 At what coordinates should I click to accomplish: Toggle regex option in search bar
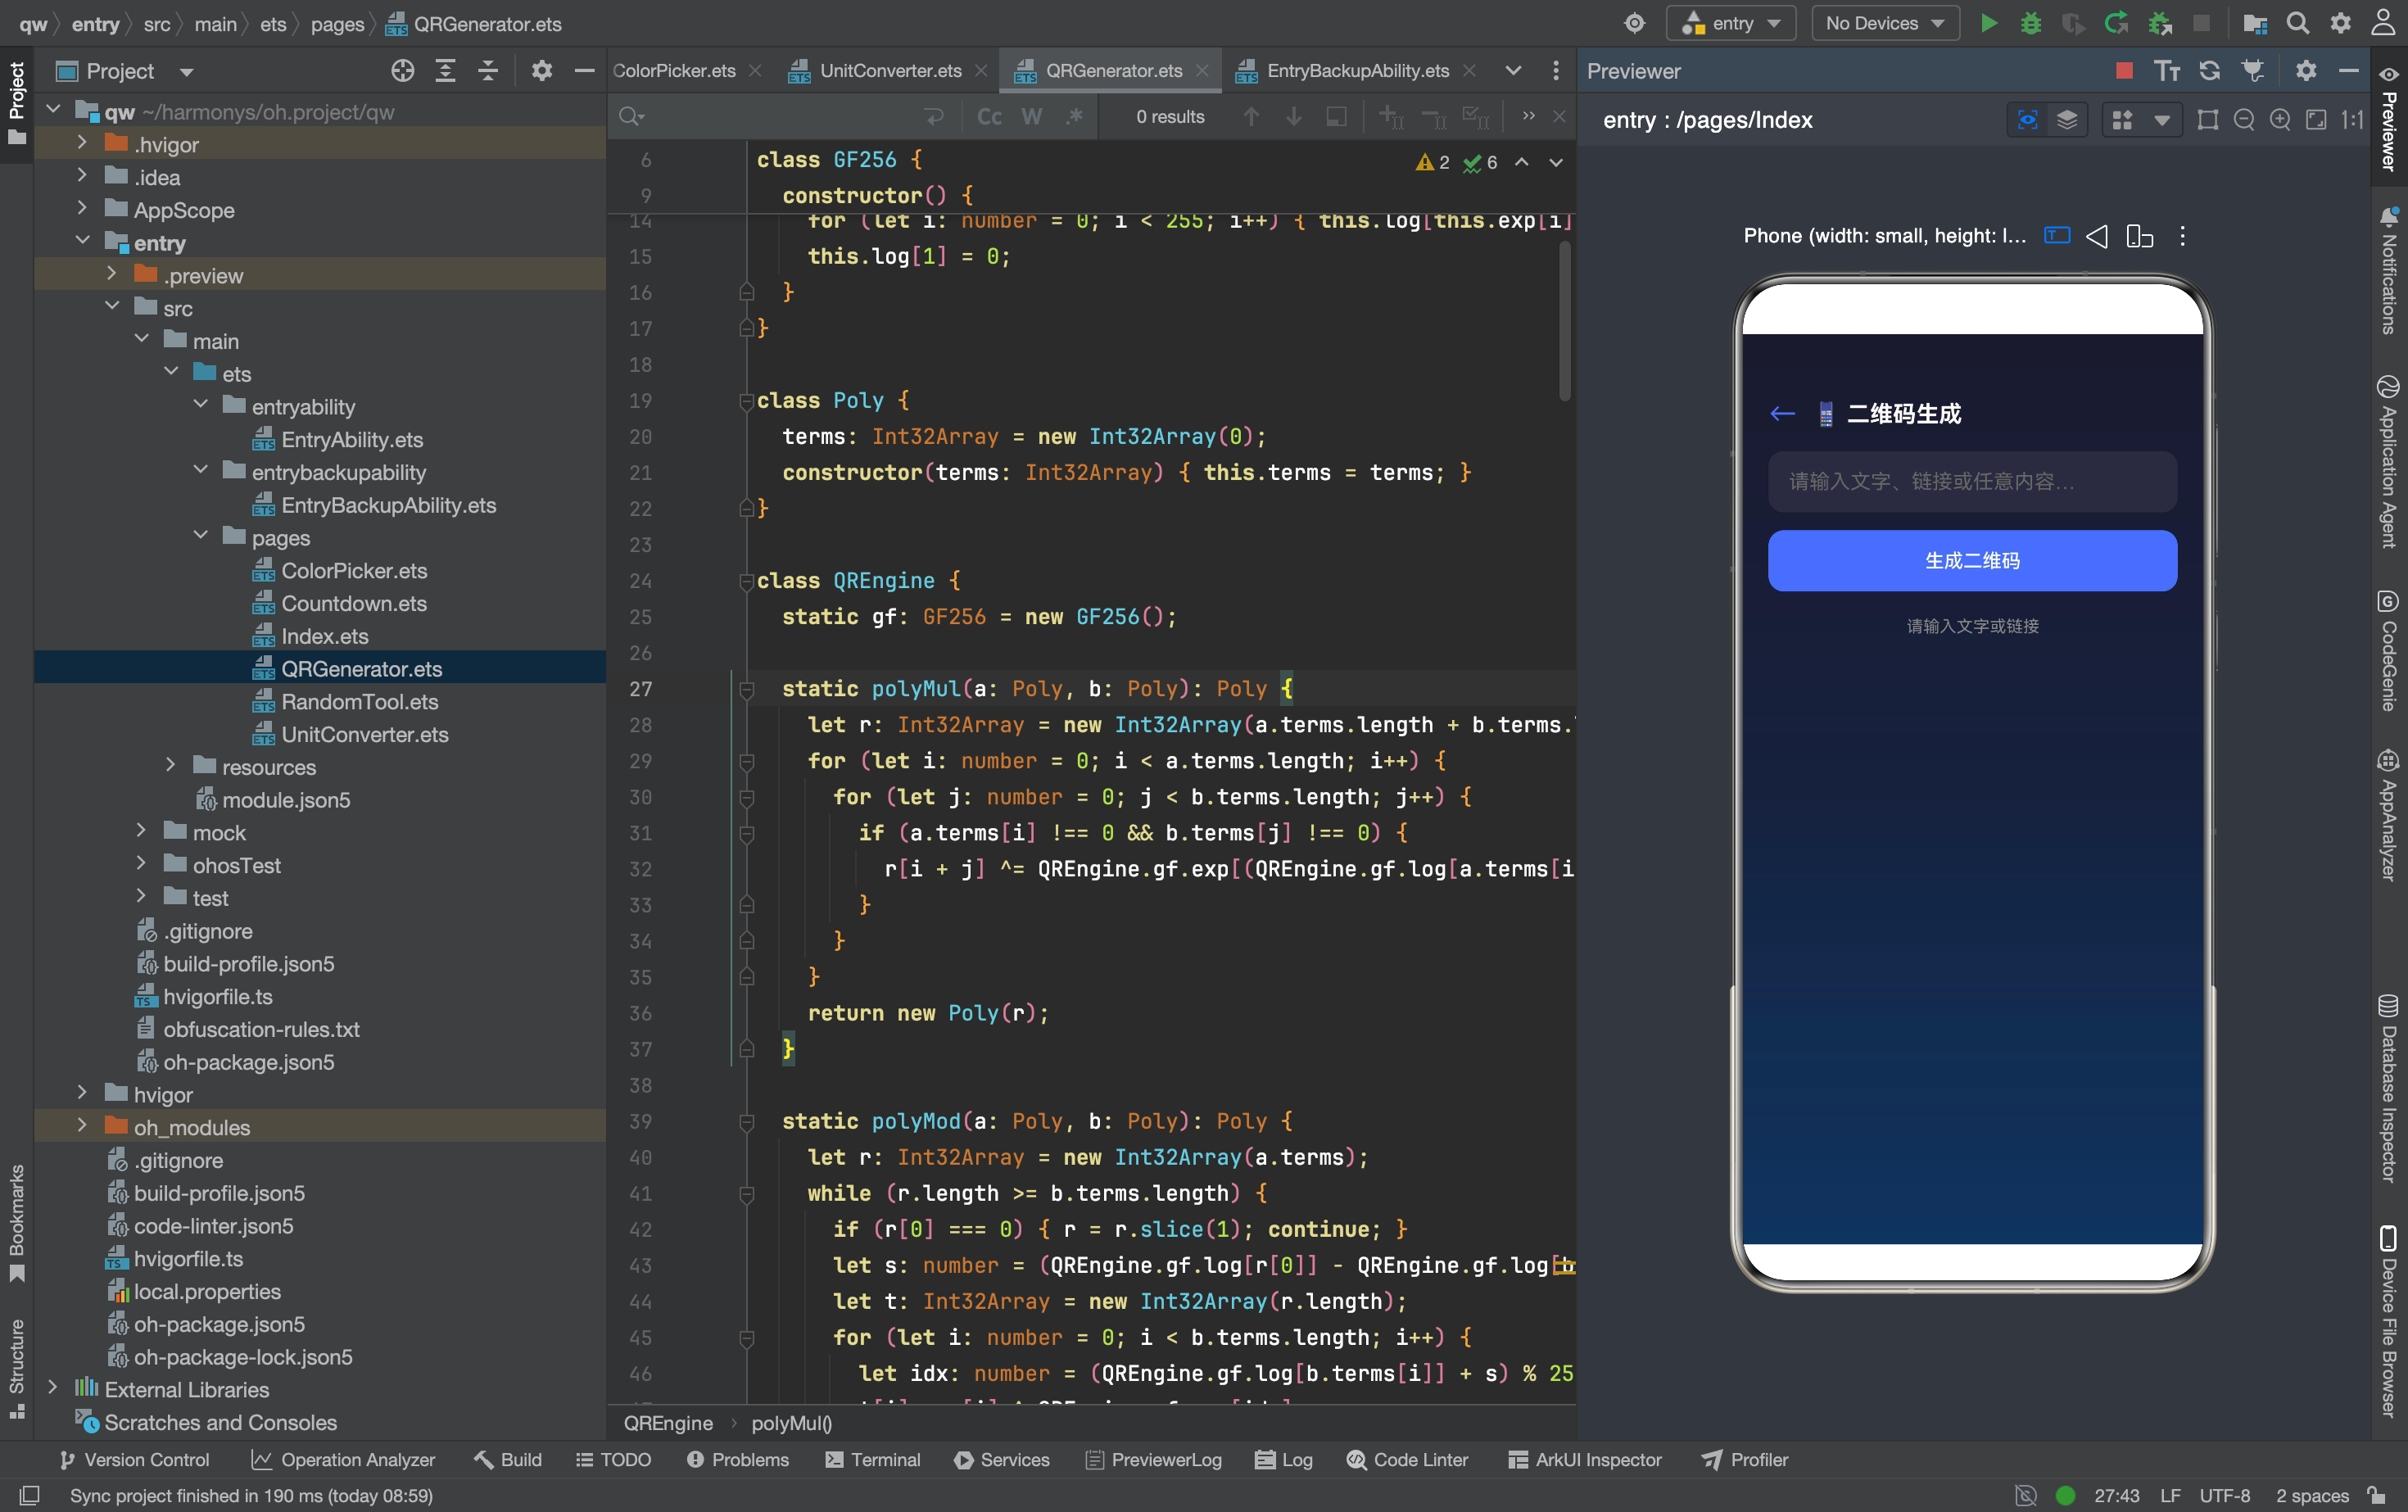point(1075,117)
